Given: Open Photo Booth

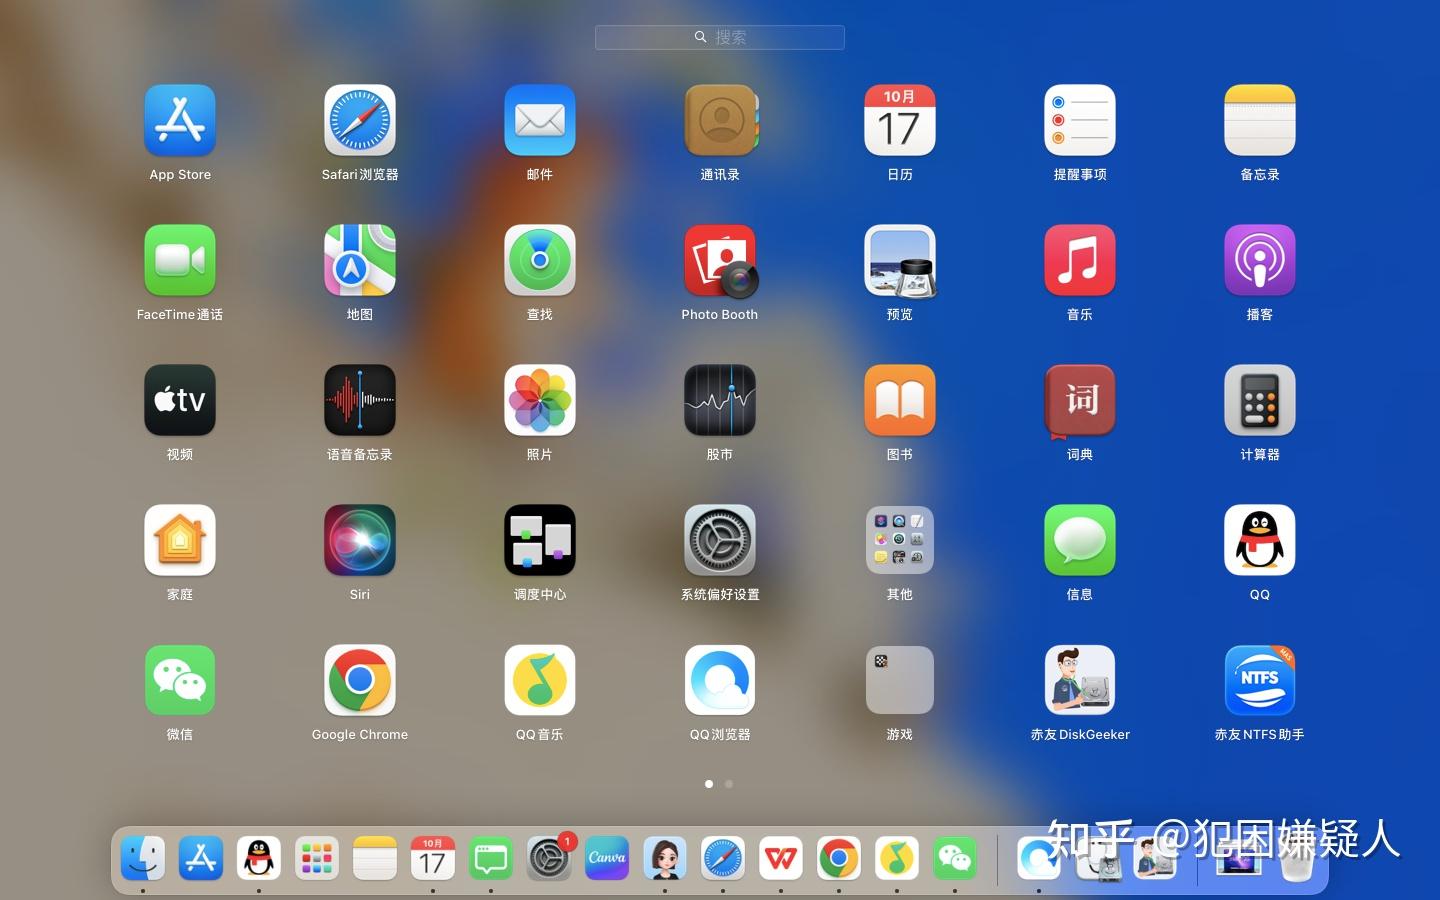Looking at the screenshot, I should (x=720, y=260).
